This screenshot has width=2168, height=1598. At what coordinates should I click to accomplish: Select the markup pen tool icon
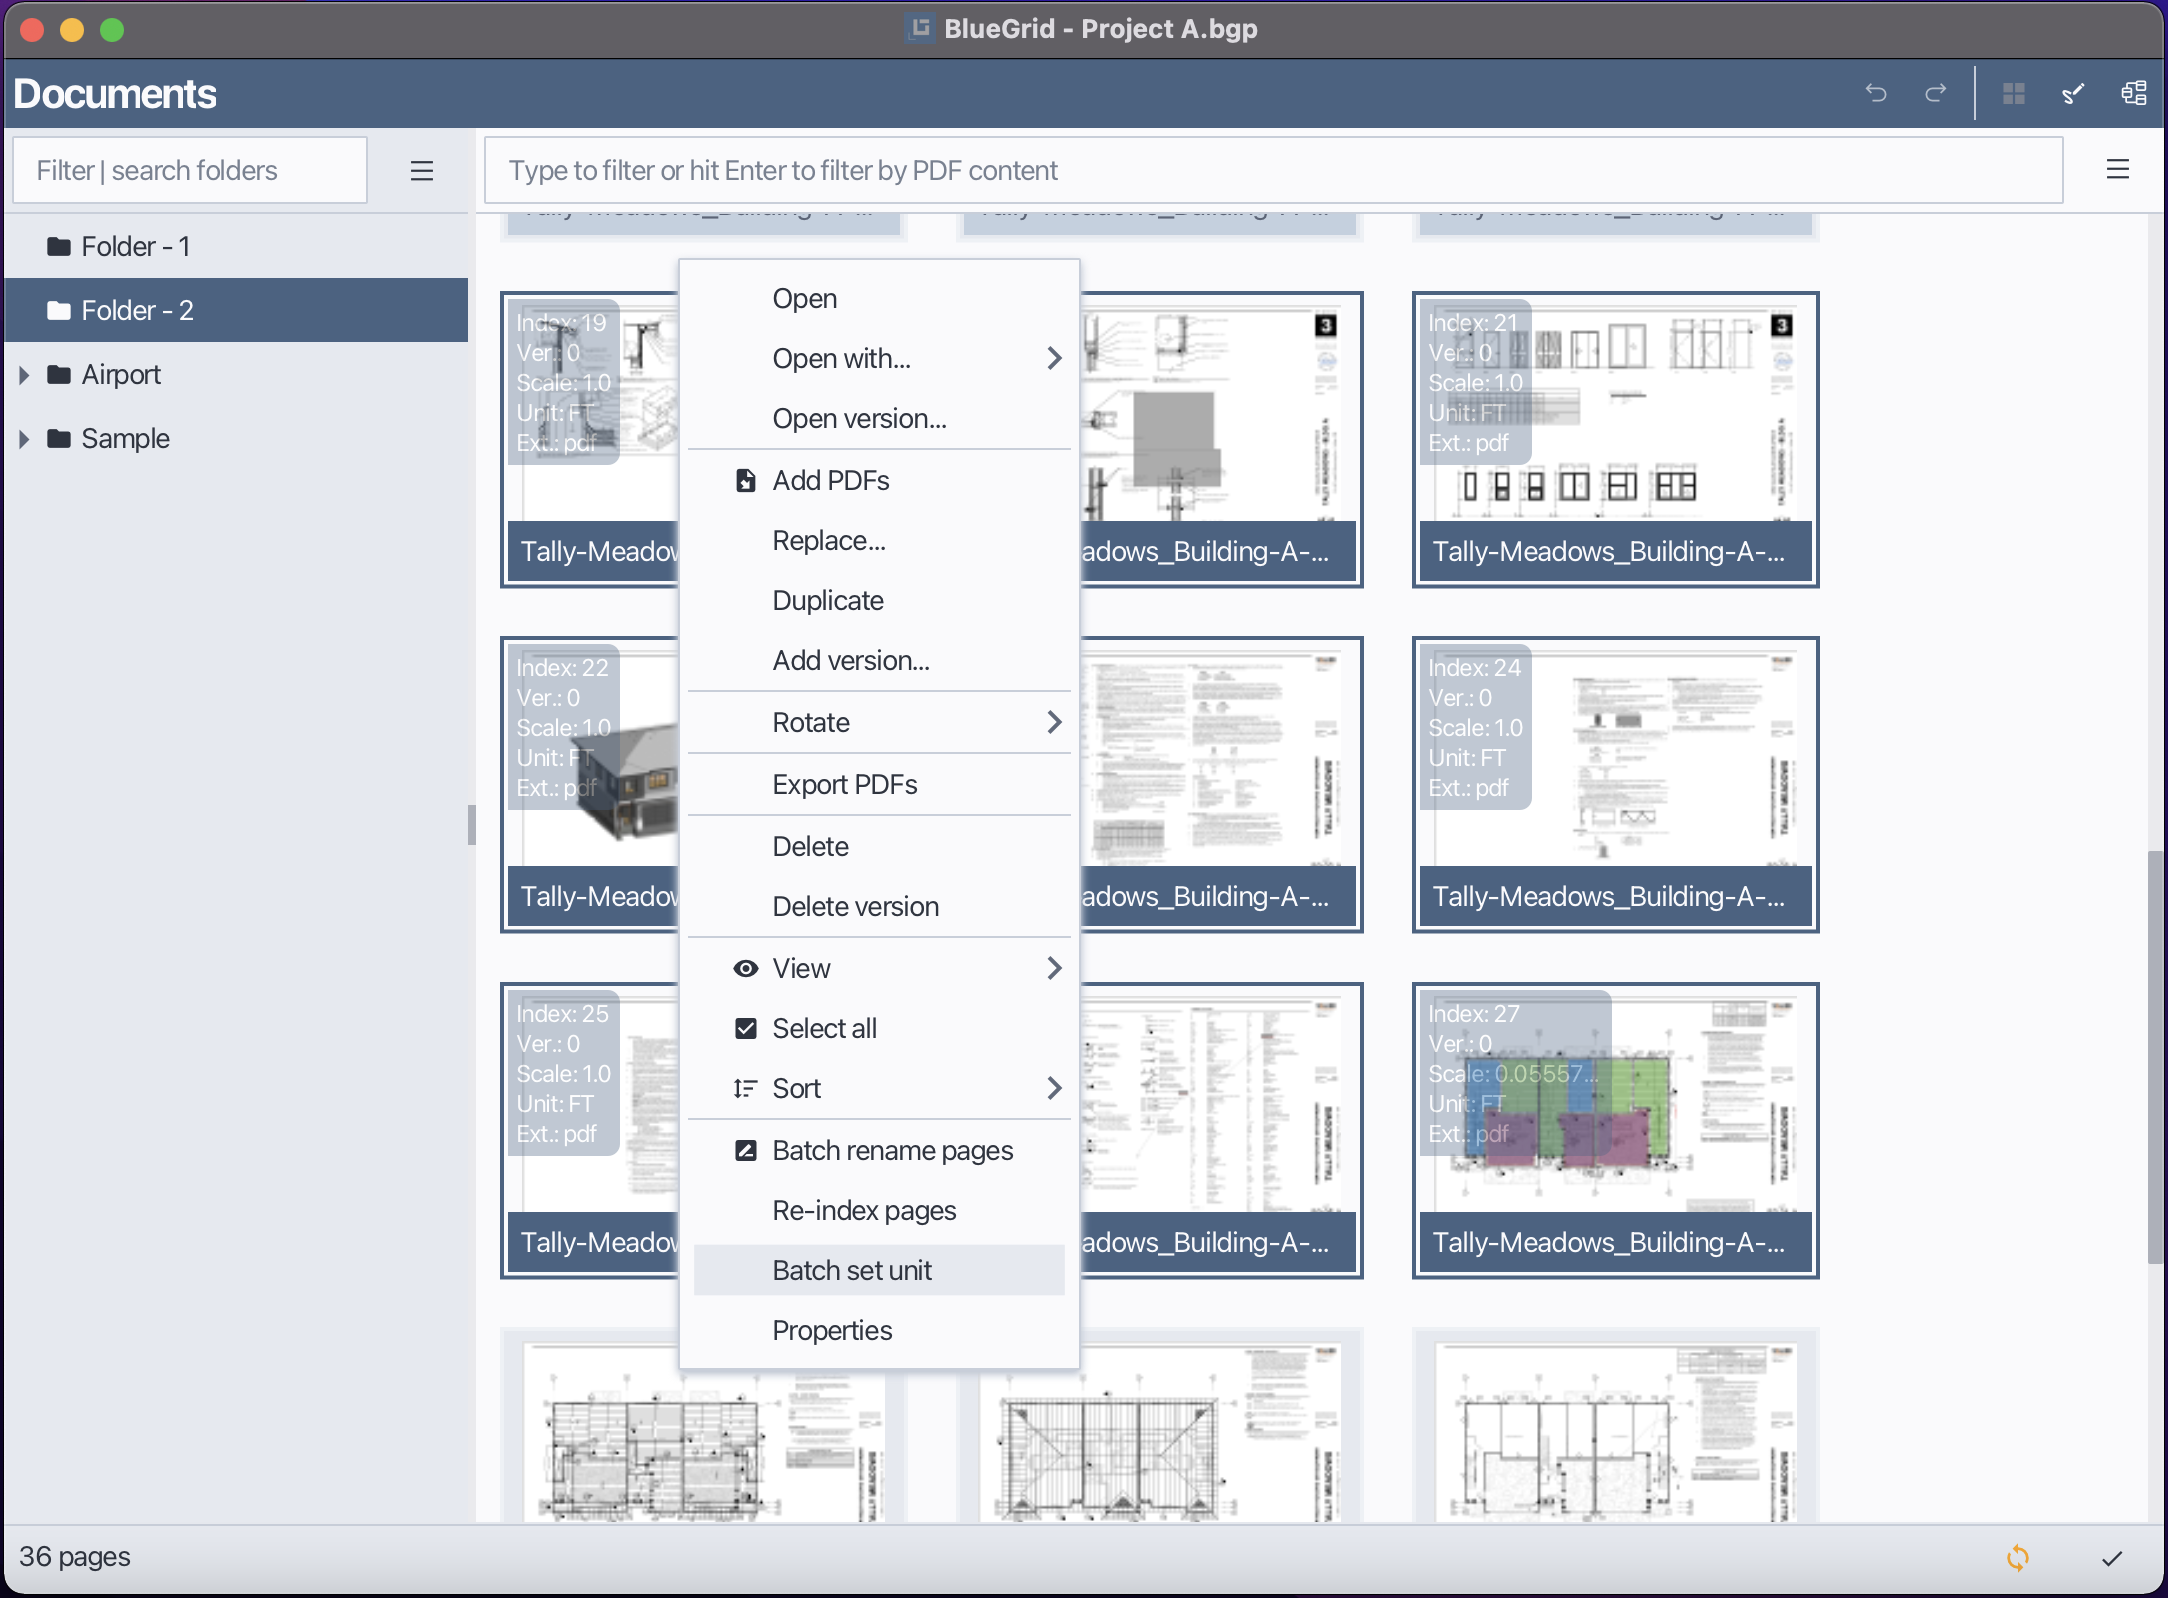[x=2072, y=92]
